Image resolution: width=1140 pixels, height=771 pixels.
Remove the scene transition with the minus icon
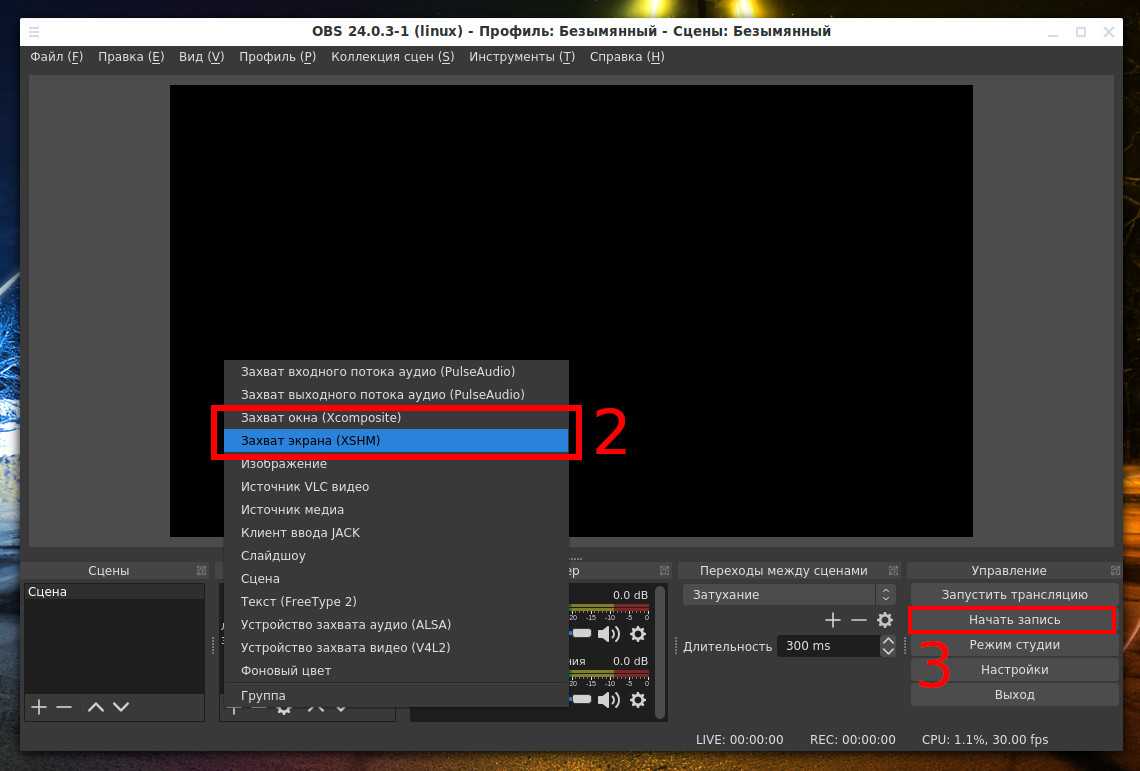coord(859,620)
